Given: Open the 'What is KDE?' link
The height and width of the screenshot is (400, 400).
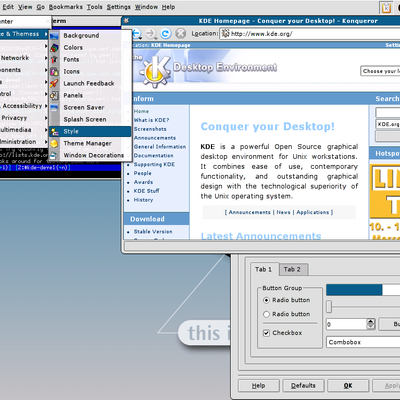Looking at the screenshot, I should tap(151, 120).
